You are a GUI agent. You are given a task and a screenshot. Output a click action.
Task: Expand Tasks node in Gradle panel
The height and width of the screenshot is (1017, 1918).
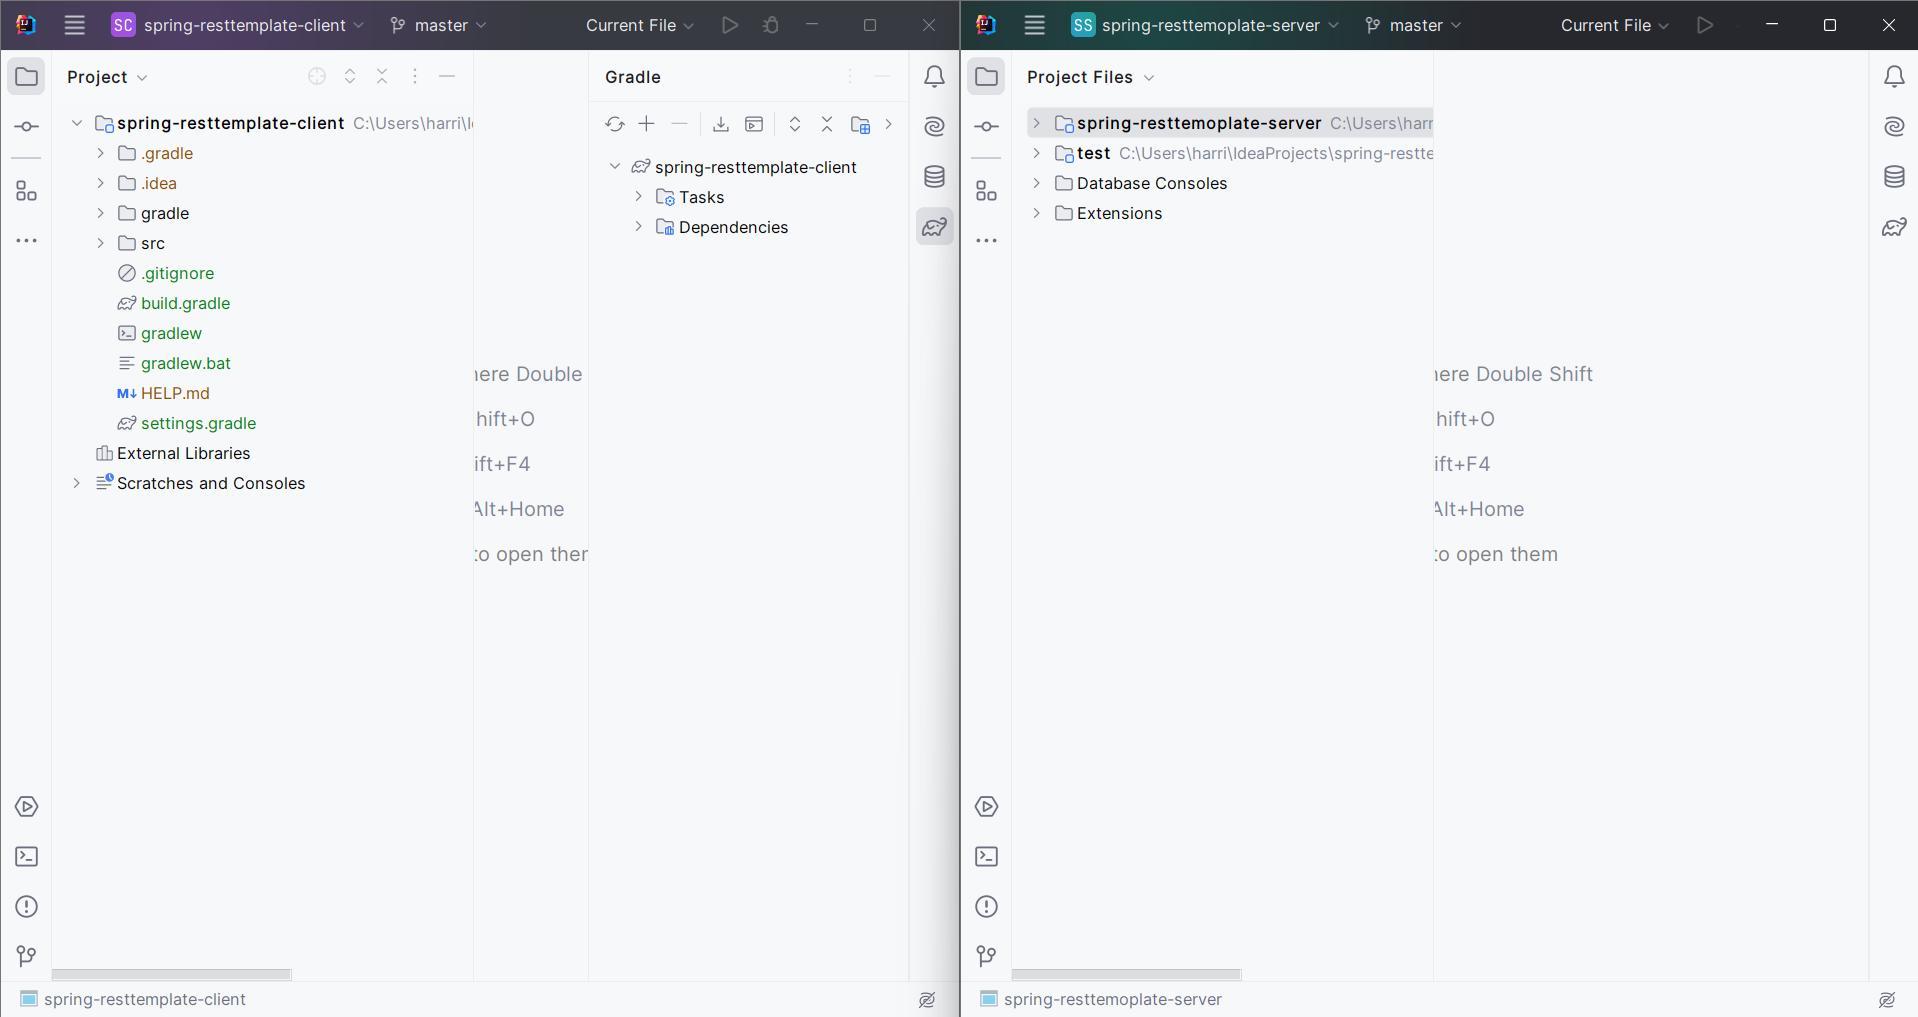pyautogui.click(x=639, y=197)
